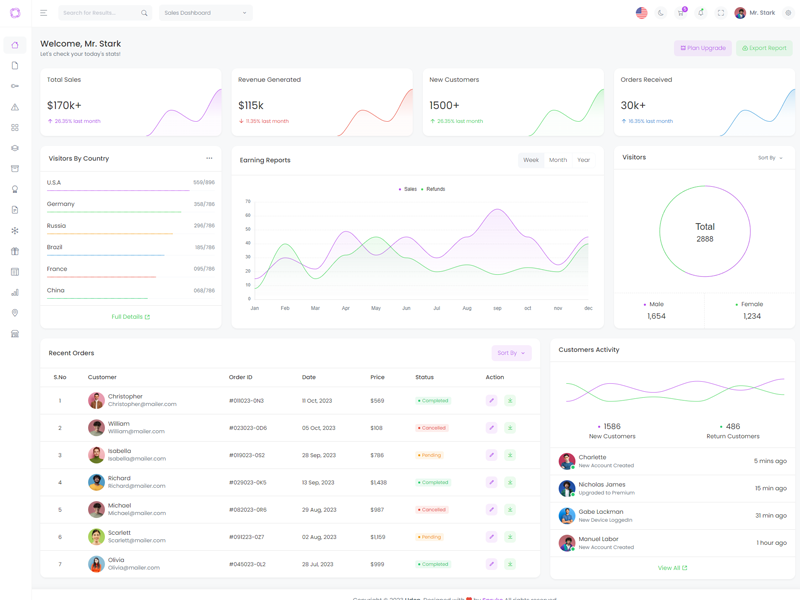This screenshot has width=800, height=600.
Task: Open the shopping cart icon in header
Action: [681, 13]
